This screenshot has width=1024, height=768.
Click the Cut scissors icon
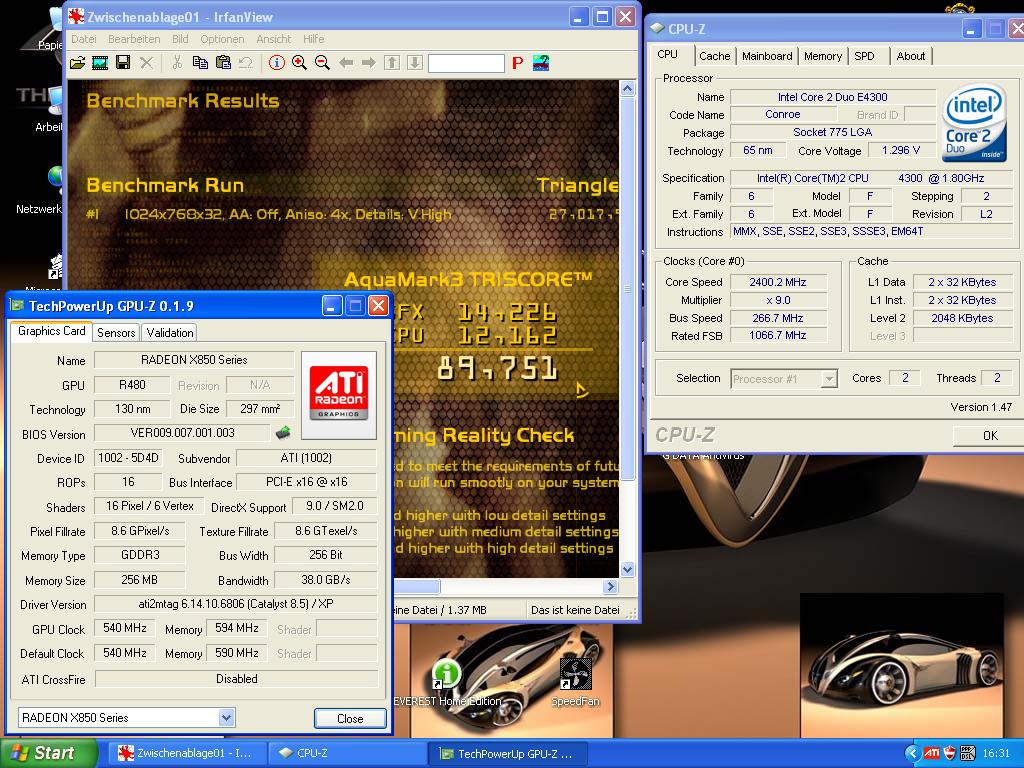tap(177, 63)
